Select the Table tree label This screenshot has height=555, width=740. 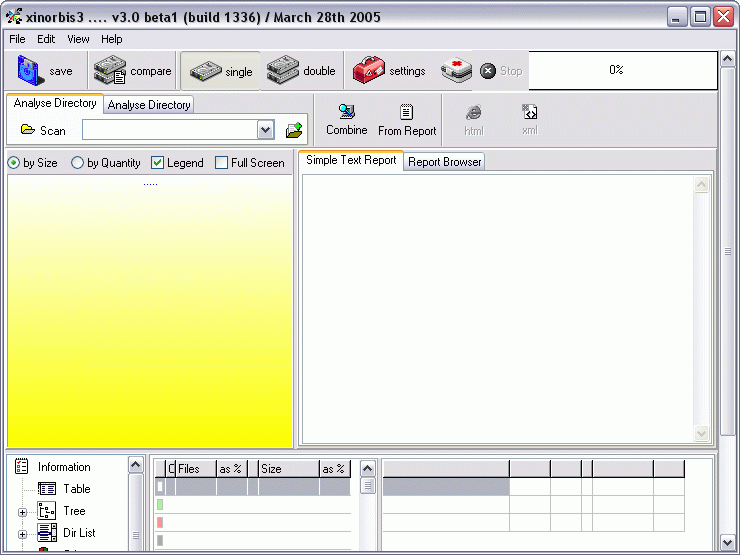tap(76, 488)
